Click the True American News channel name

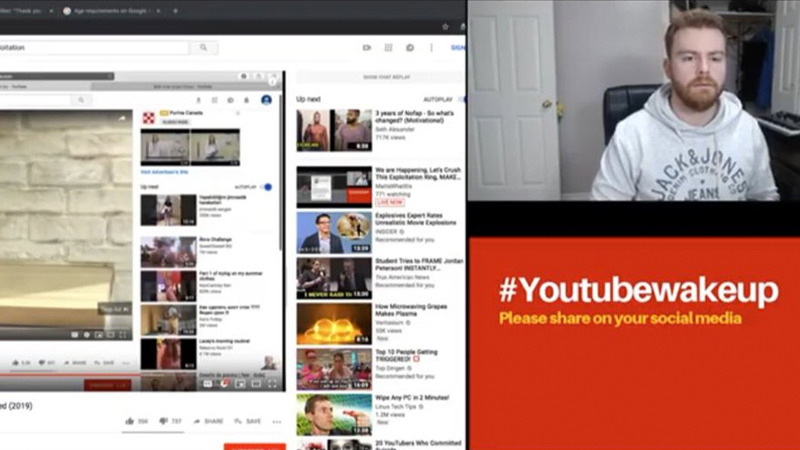tap(402, 277)
